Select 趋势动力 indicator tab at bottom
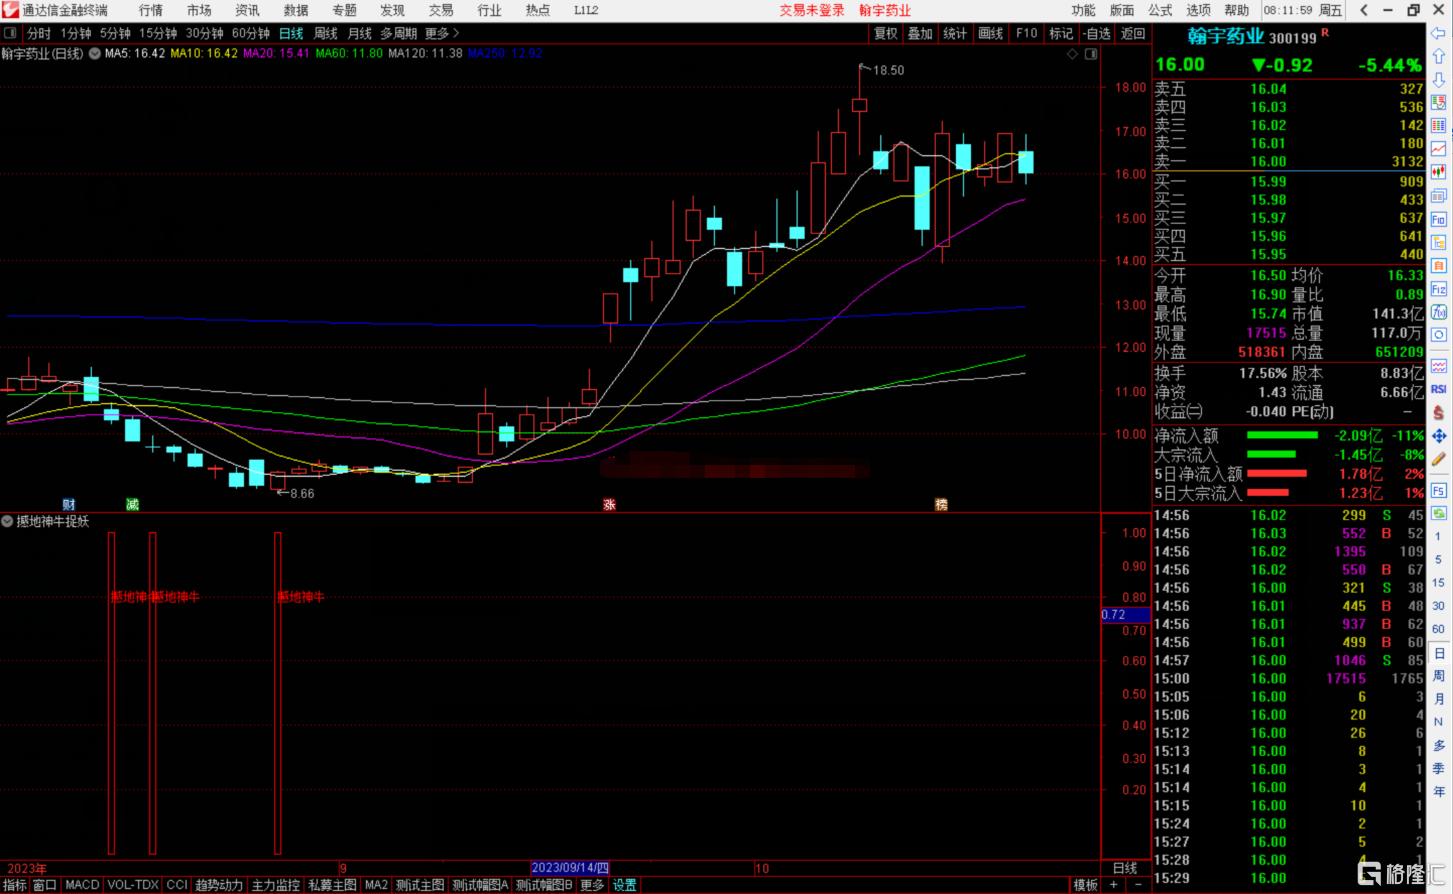 click(219, 885)
